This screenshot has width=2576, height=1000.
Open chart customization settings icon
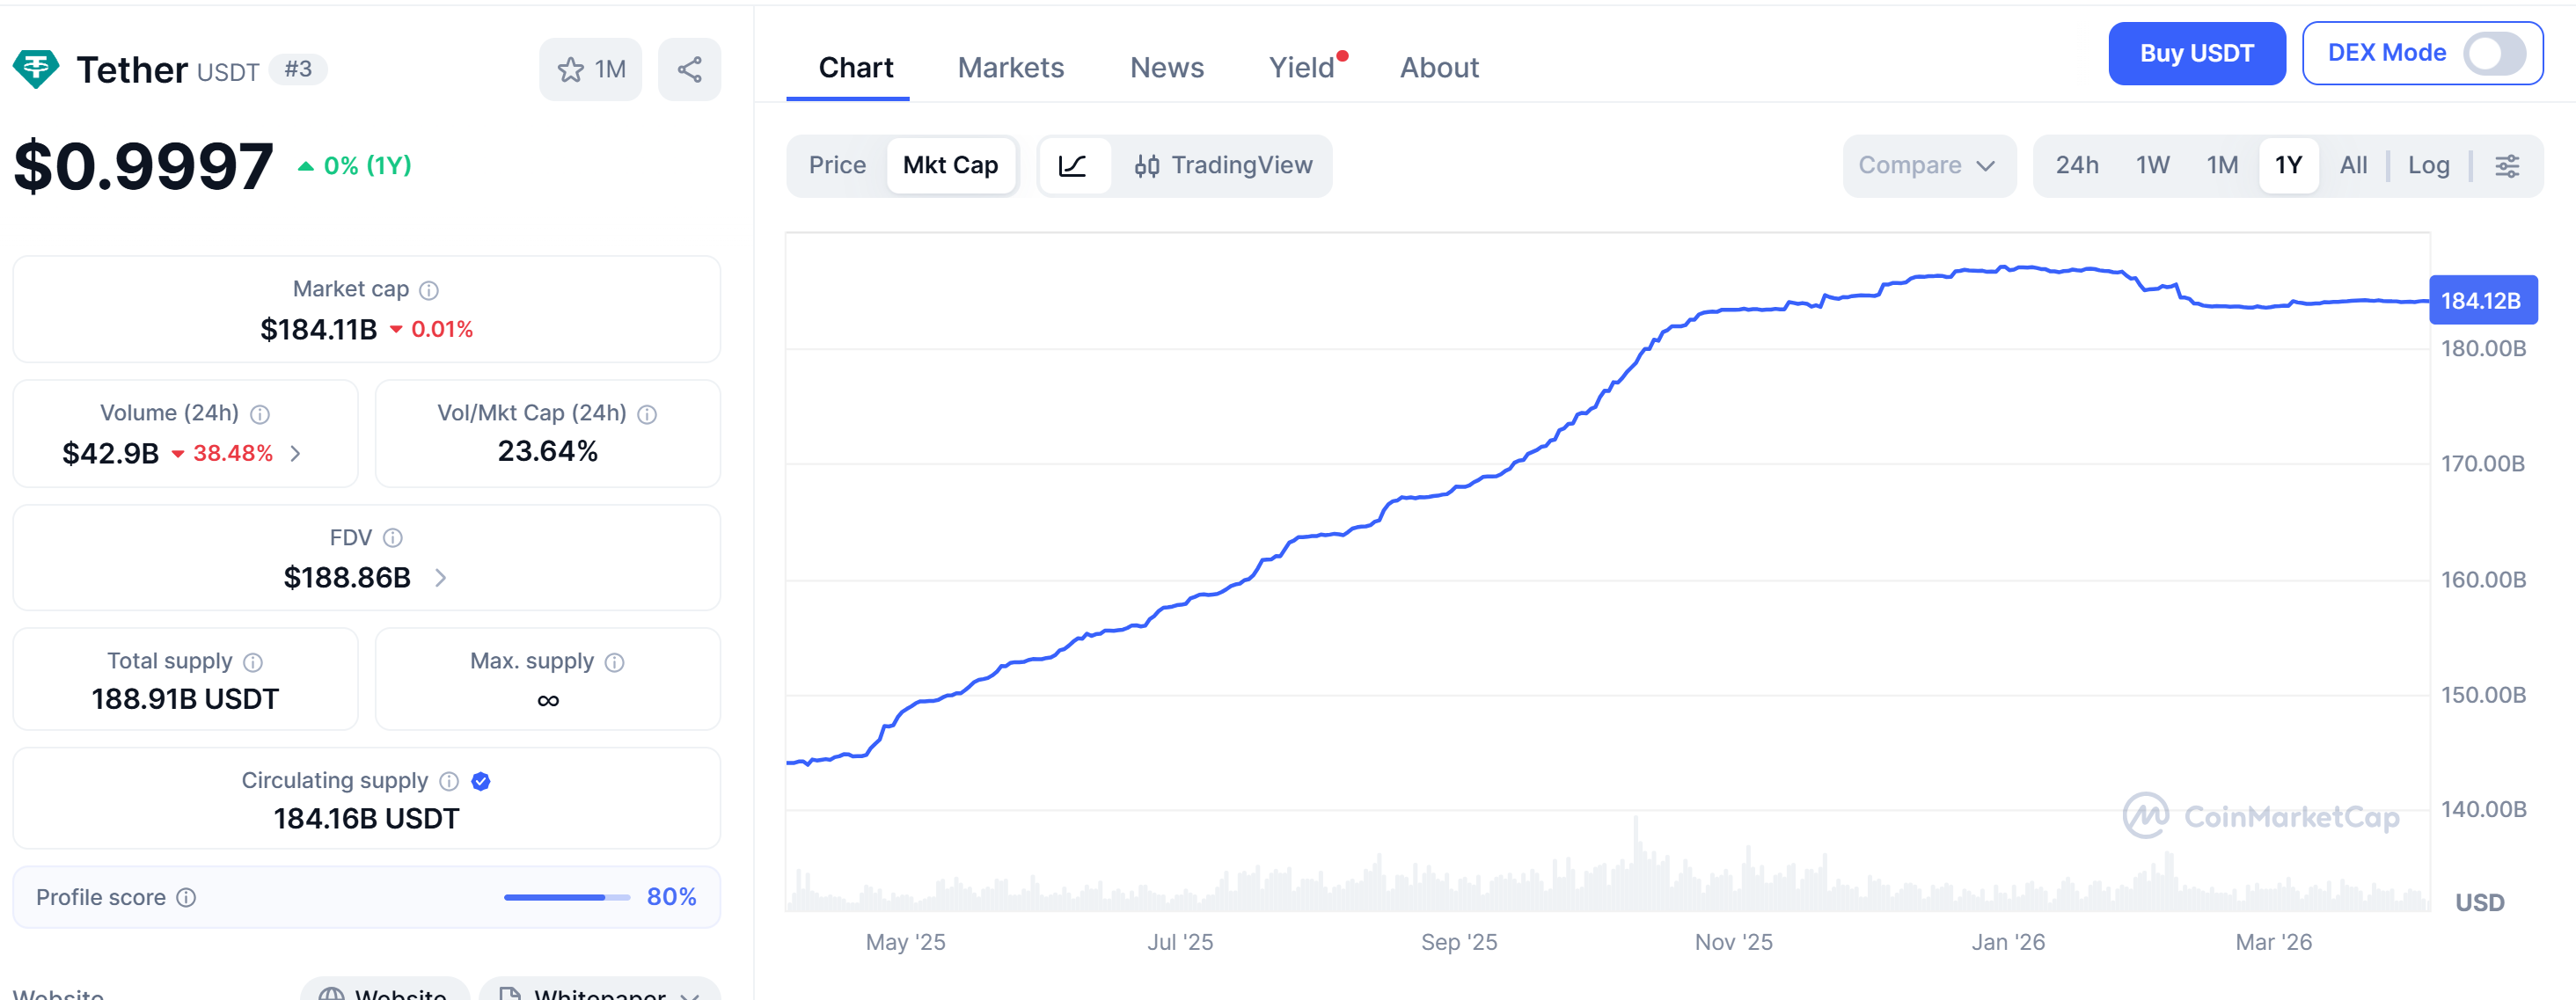[x=2509, y=165]
